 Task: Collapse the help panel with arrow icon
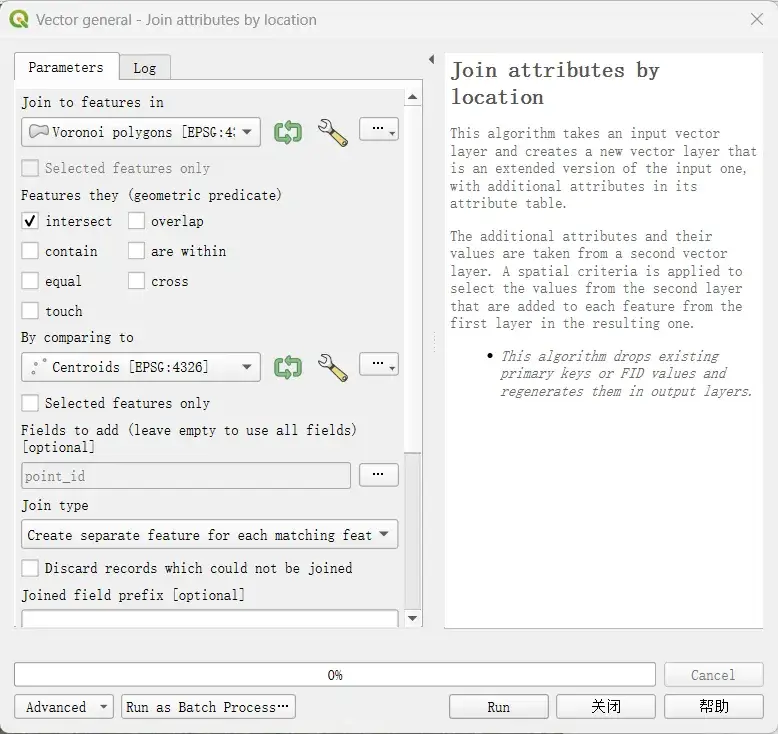coord(432,59)
